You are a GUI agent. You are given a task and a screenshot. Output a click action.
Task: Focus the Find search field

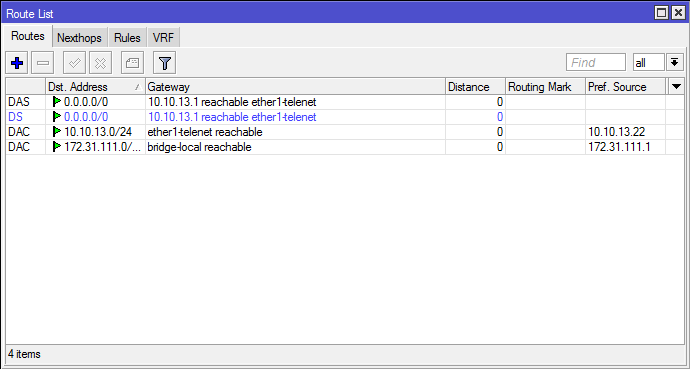tap(596, 62)
